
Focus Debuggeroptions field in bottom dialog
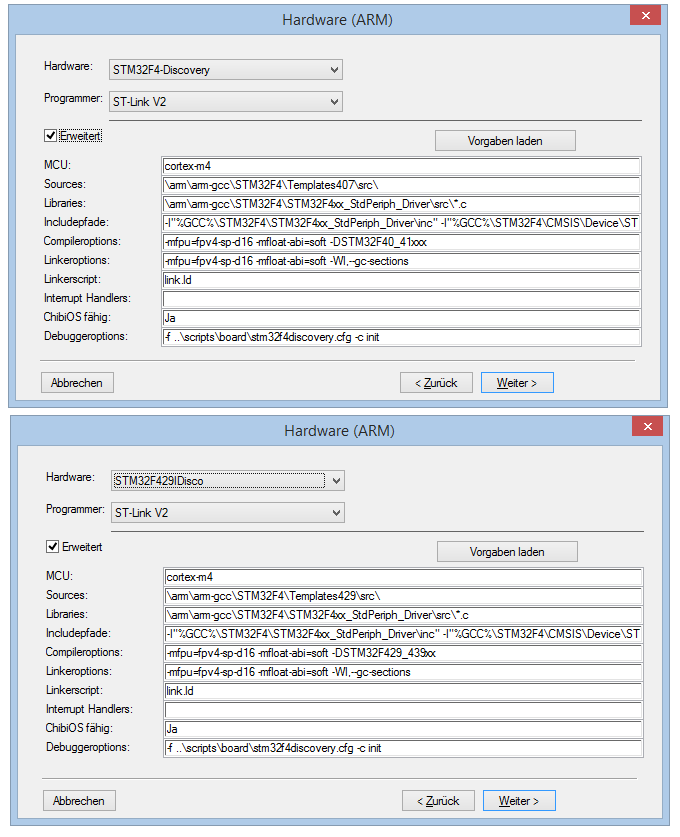404,748
